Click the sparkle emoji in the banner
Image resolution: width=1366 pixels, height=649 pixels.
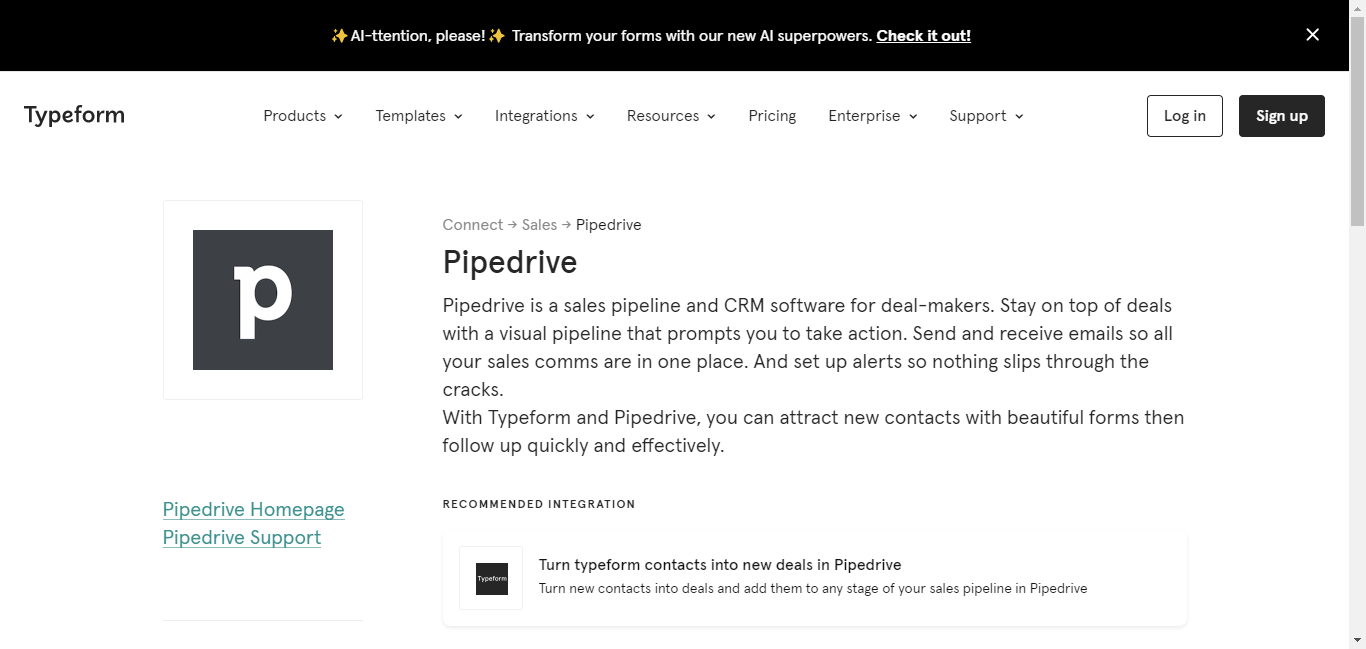[338, 35]
